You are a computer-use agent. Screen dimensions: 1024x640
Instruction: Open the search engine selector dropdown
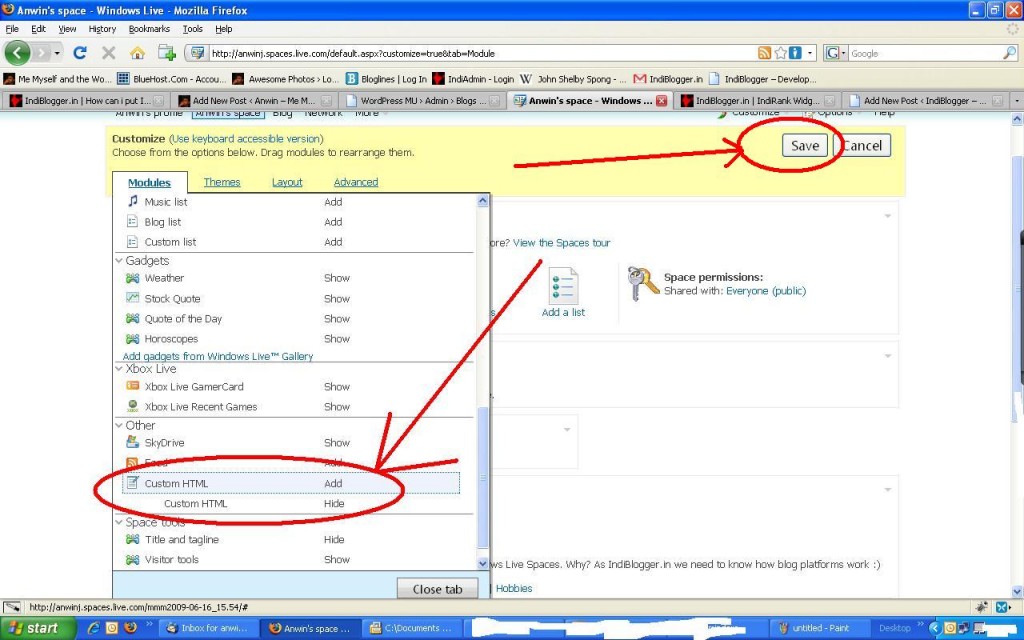(x=843, y=53)
